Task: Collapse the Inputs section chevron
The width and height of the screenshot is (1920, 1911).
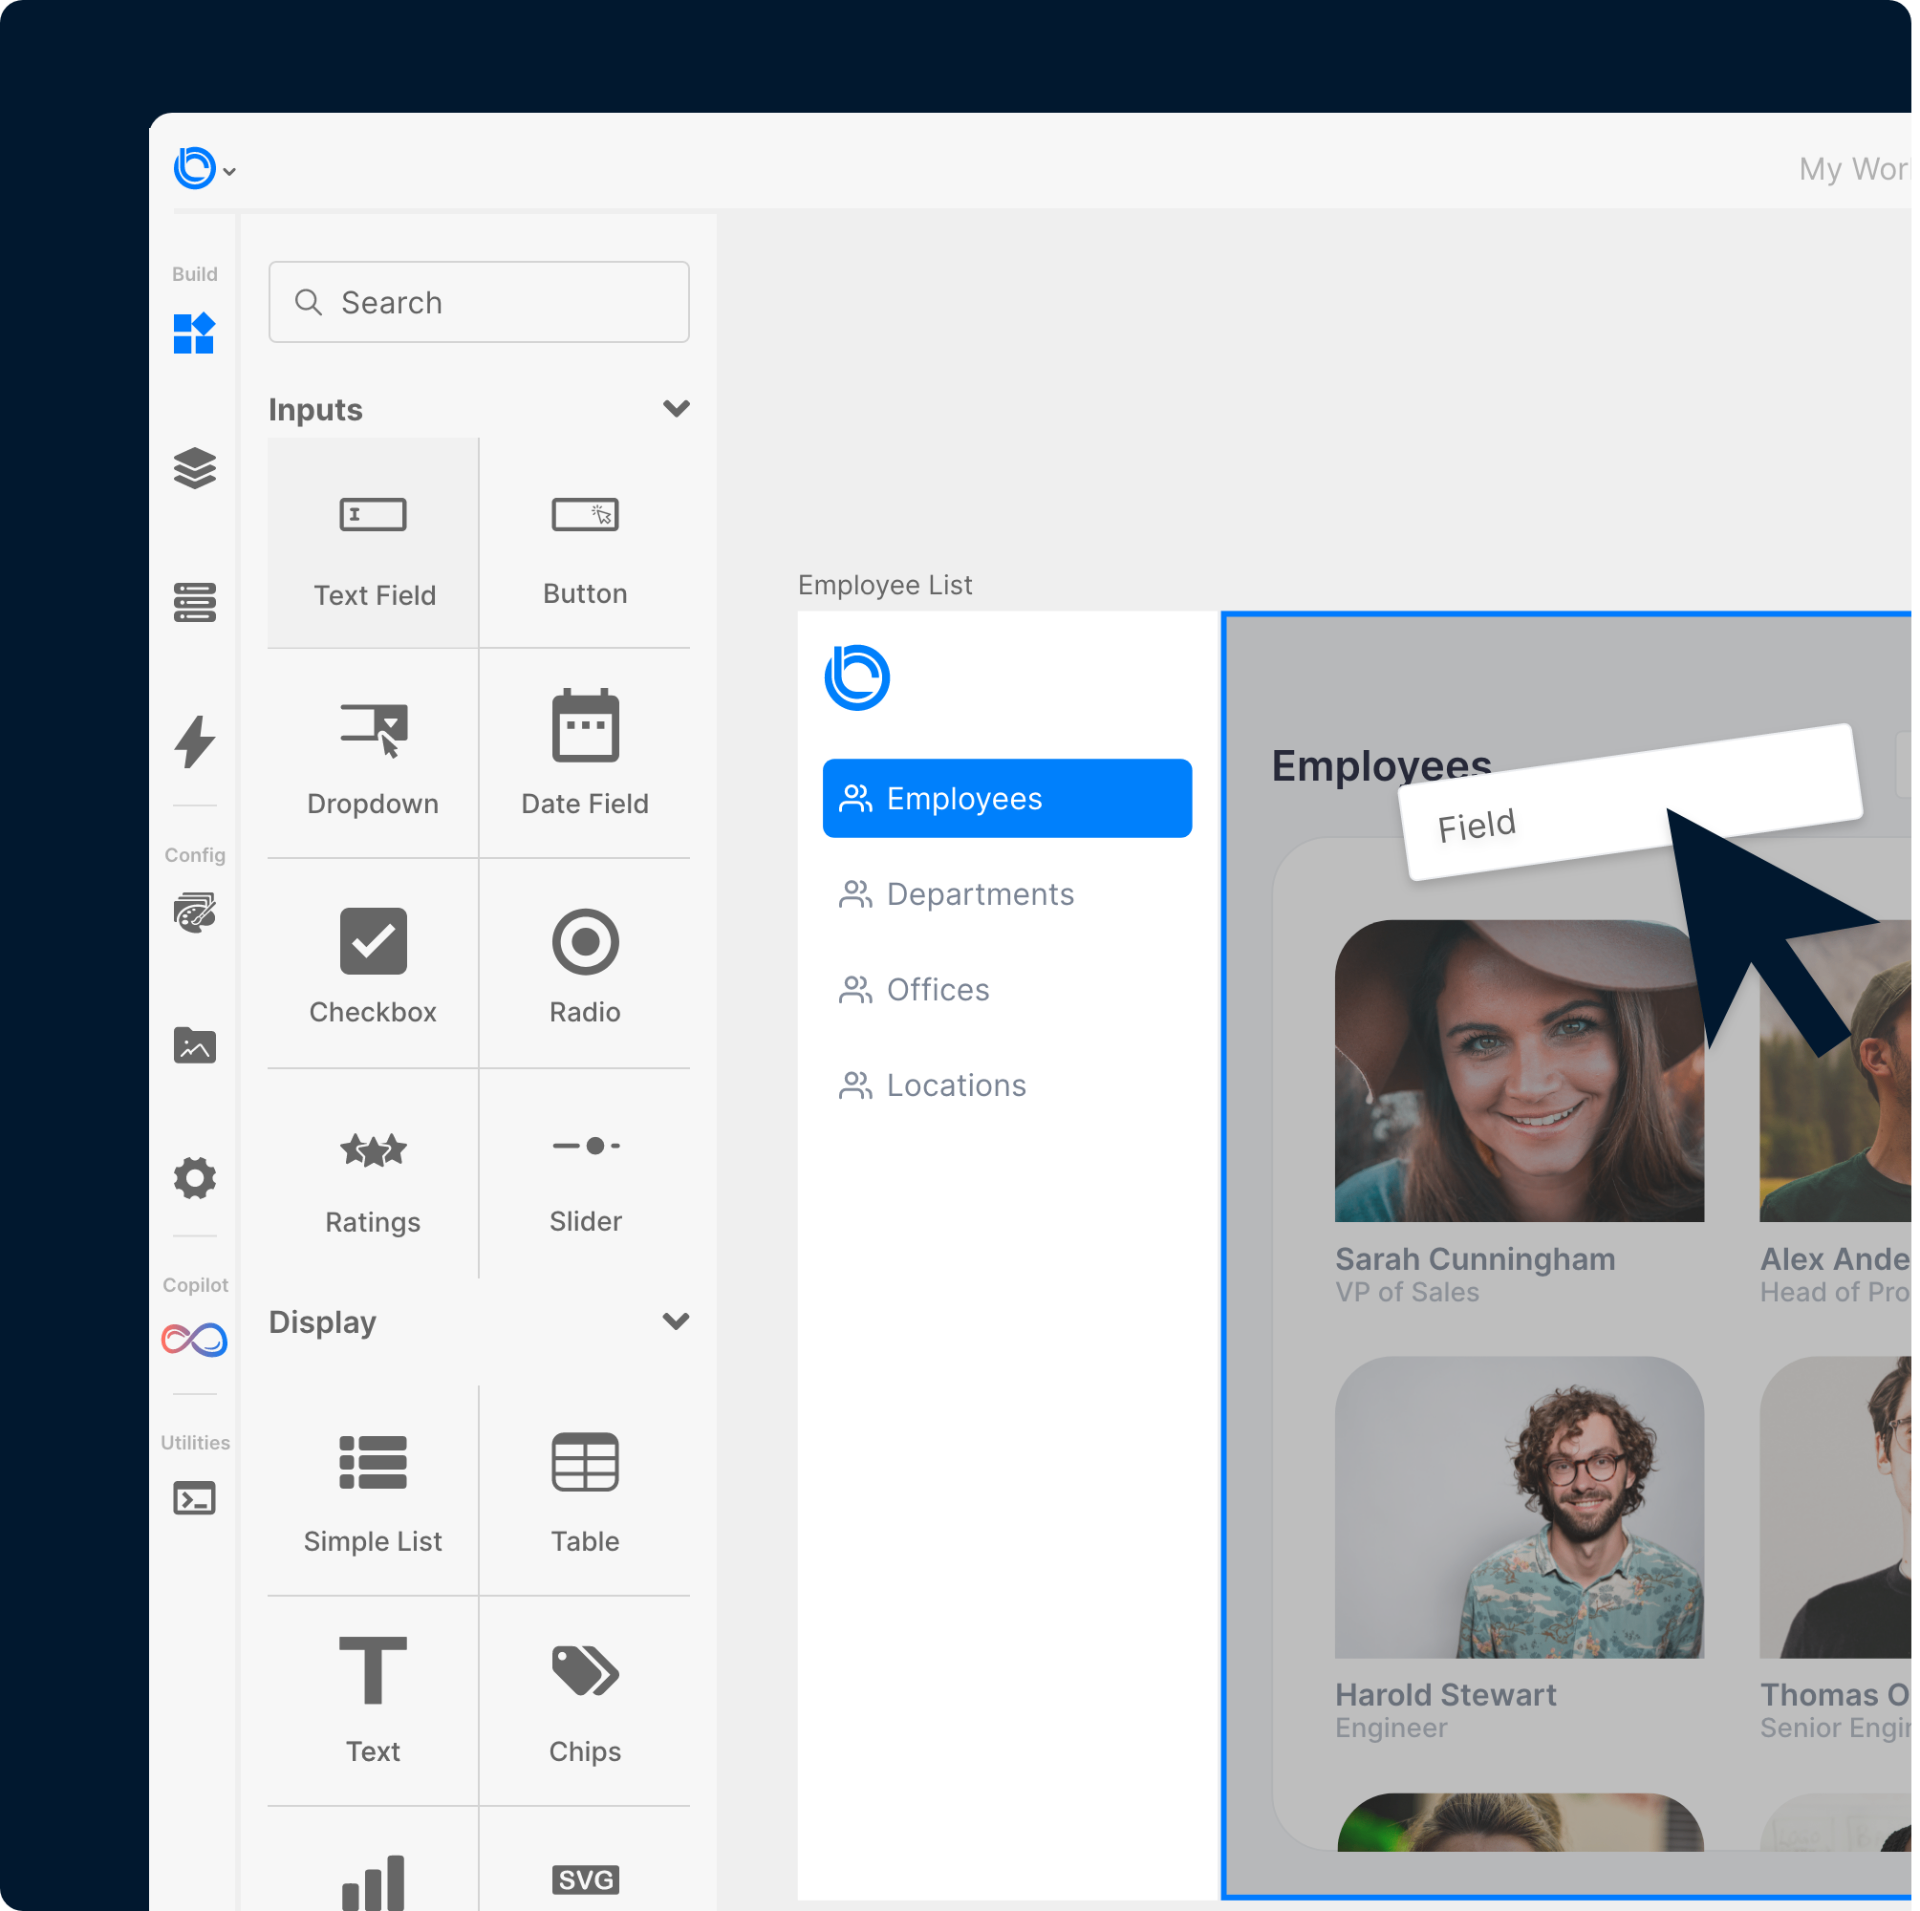Action: (676, 409)
